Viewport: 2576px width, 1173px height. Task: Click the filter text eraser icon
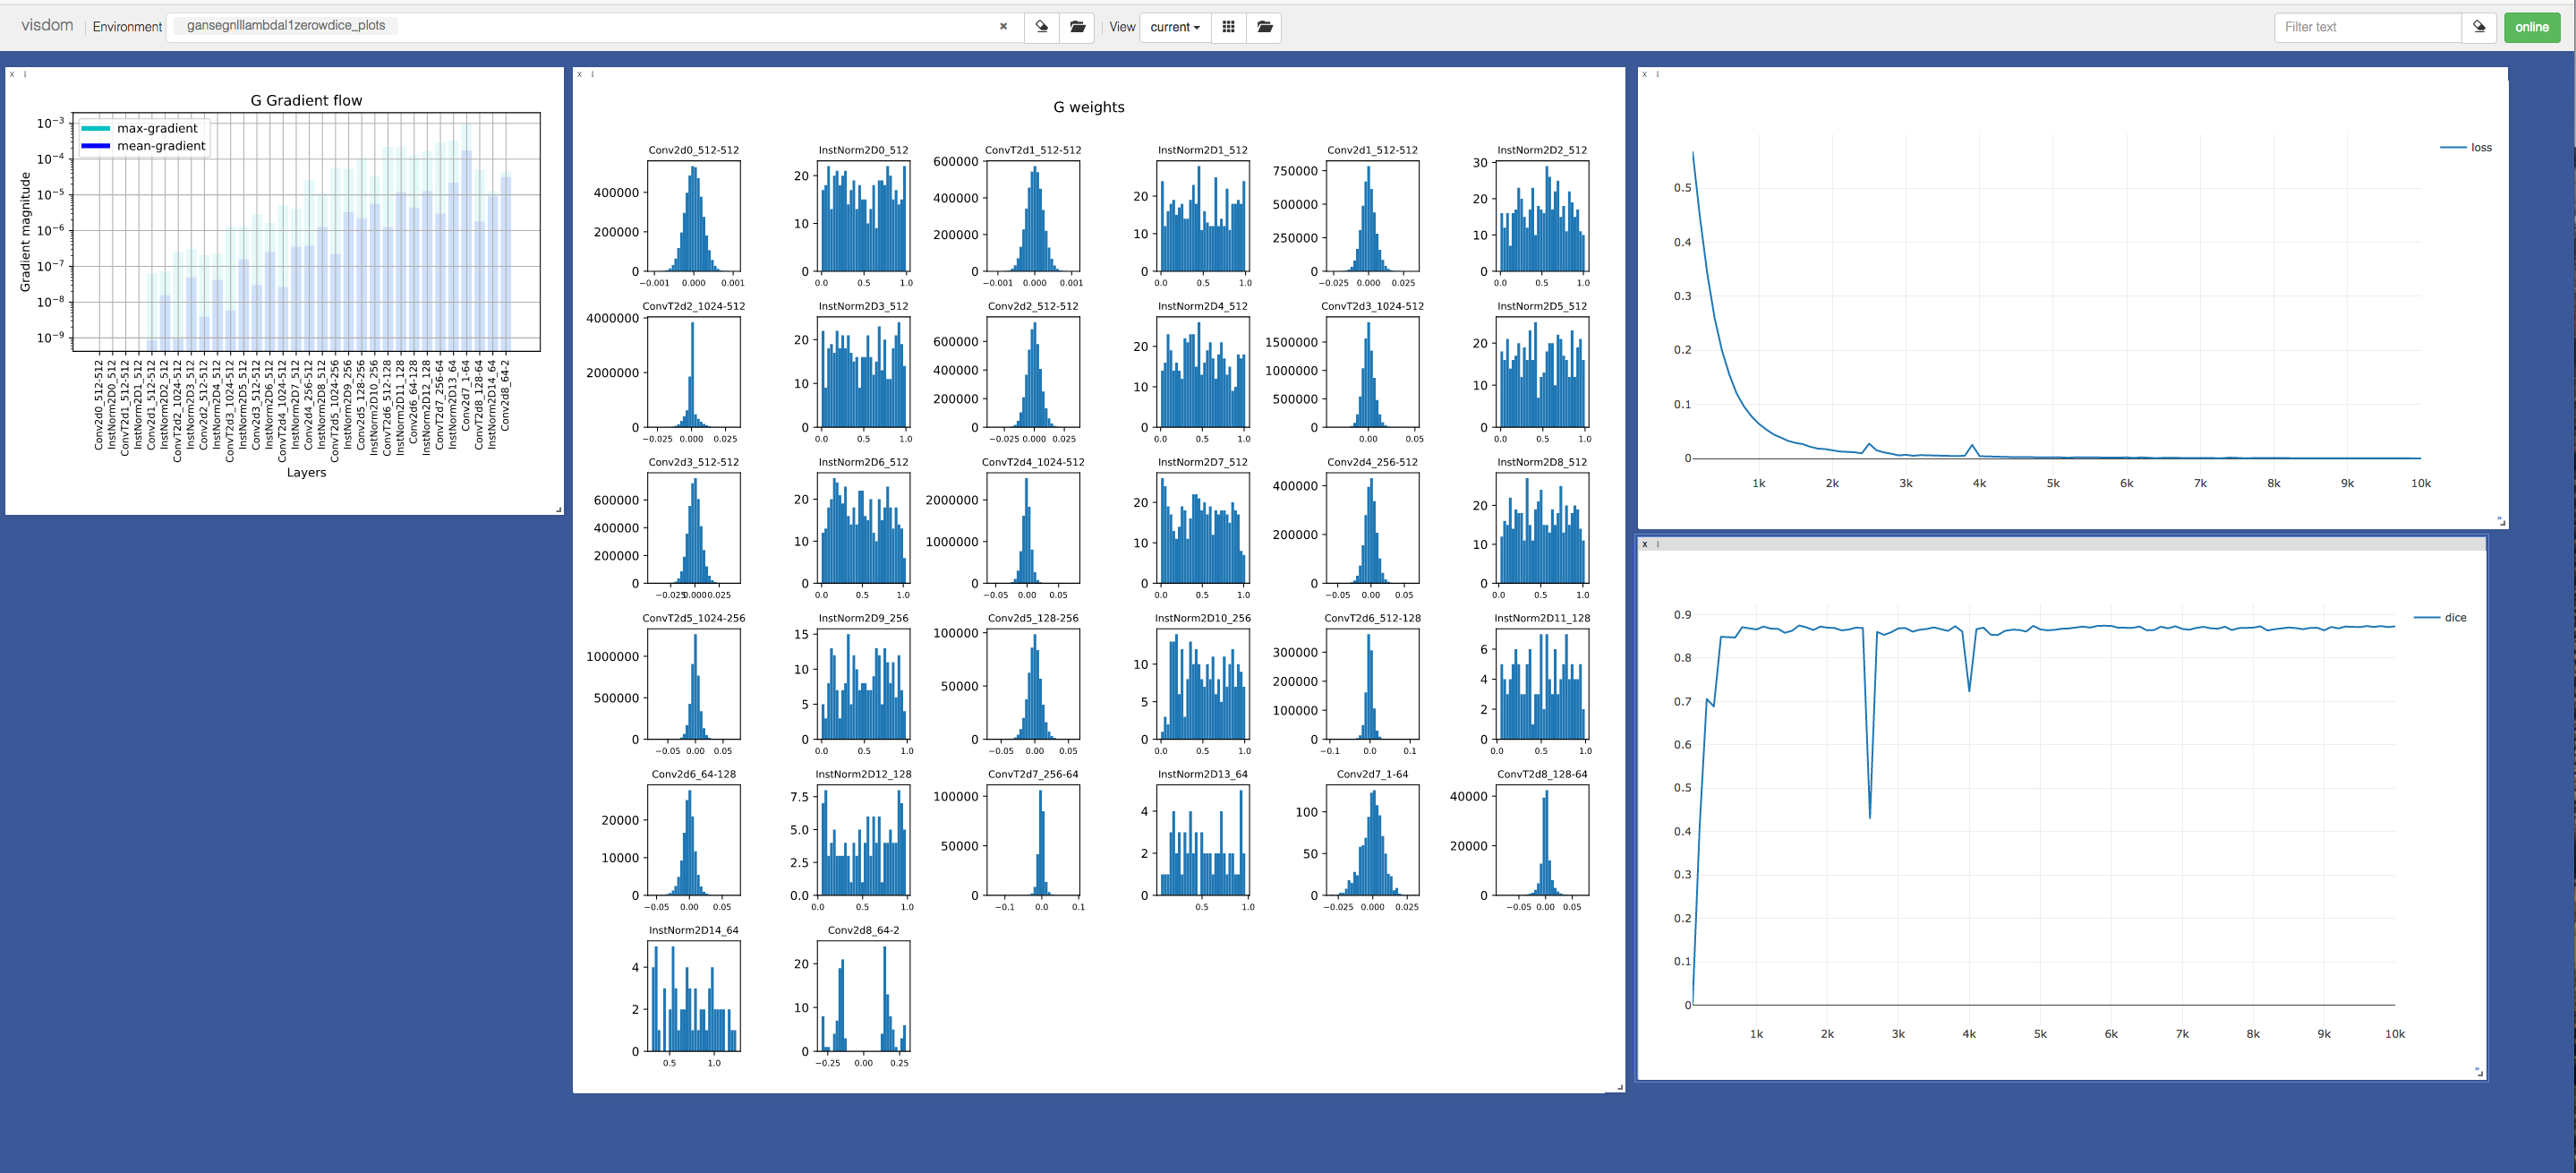pyautogui.click(x=2479, y=27)
